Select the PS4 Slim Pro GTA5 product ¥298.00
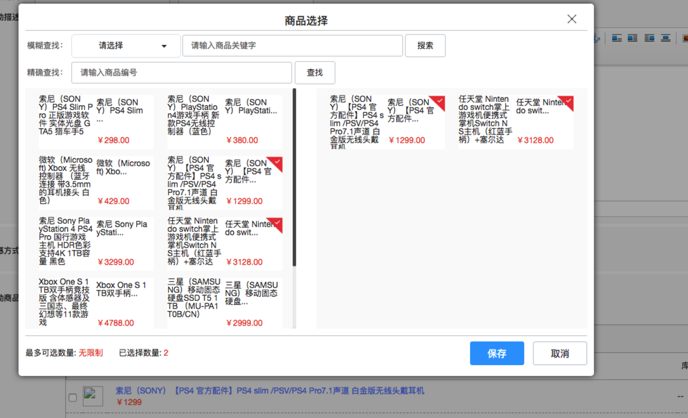The image size is (688, 418). tap(96, 121)
